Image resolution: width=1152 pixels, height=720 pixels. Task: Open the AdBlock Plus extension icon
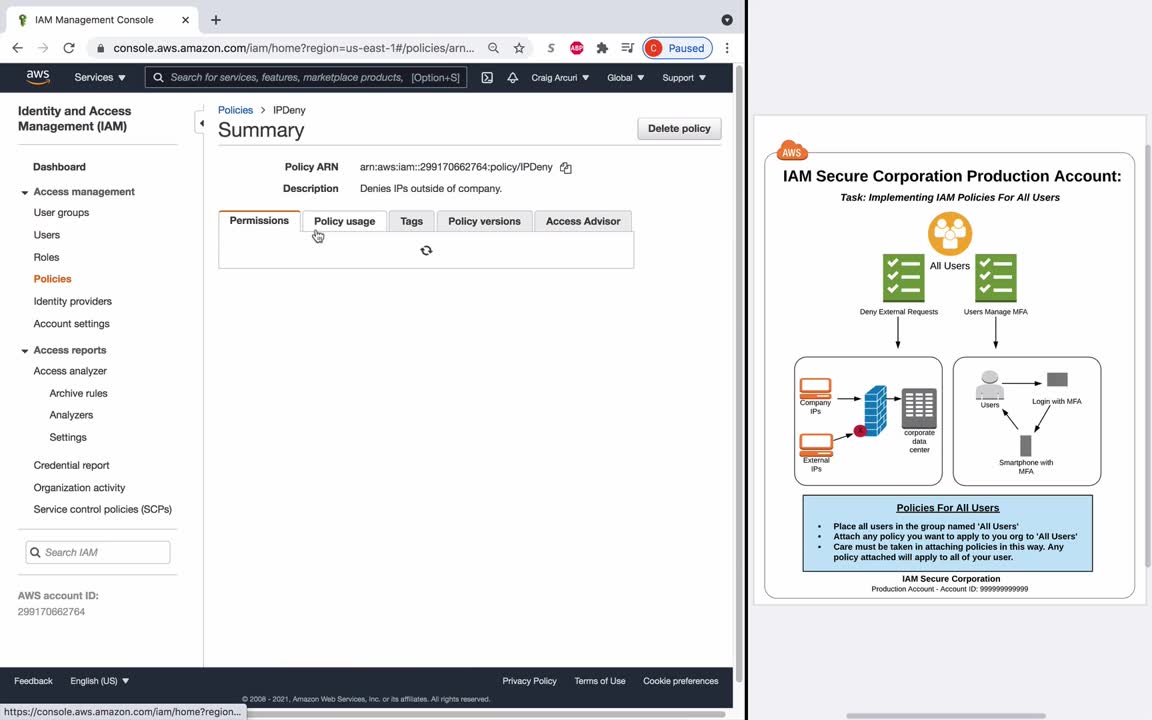[x=577, y=48]
